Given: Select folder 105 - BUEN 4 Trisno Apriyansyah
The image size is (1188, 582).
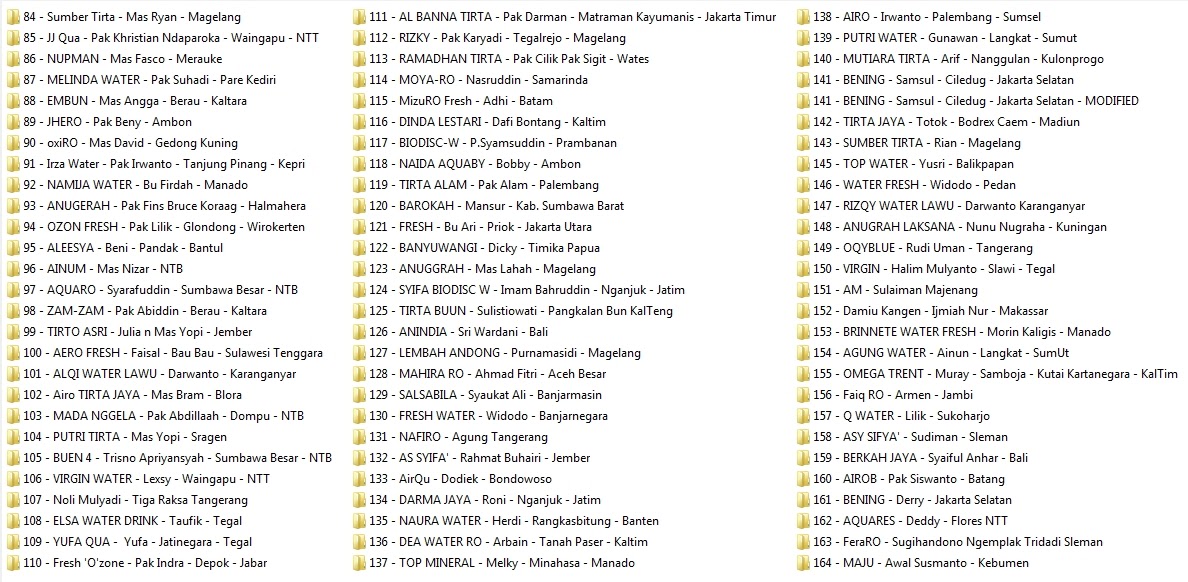Looking at the screenshot, I should (x=170, y=458).
